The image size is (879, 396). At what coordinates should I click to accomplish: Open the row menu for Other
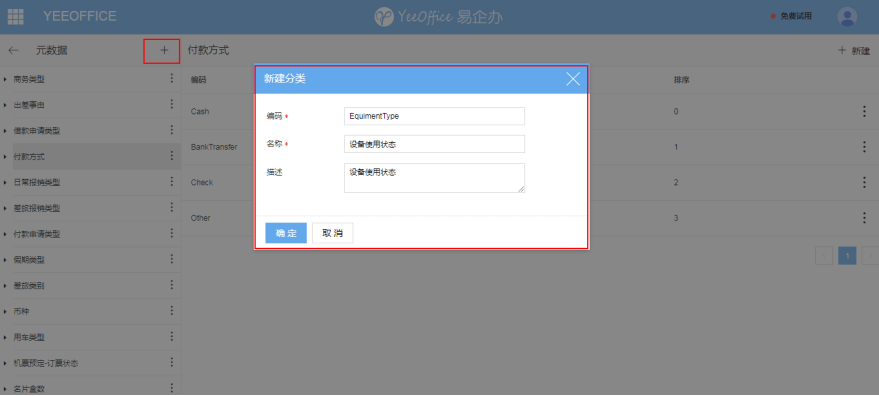(x=864, y=218)
